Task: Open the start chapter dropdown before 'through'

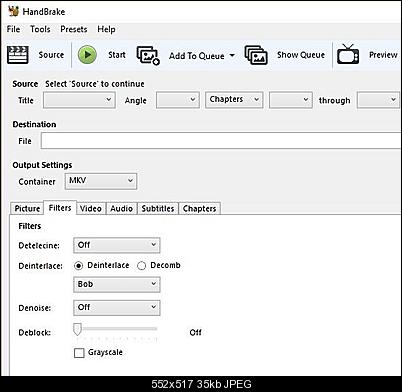Action: point(291,100)
